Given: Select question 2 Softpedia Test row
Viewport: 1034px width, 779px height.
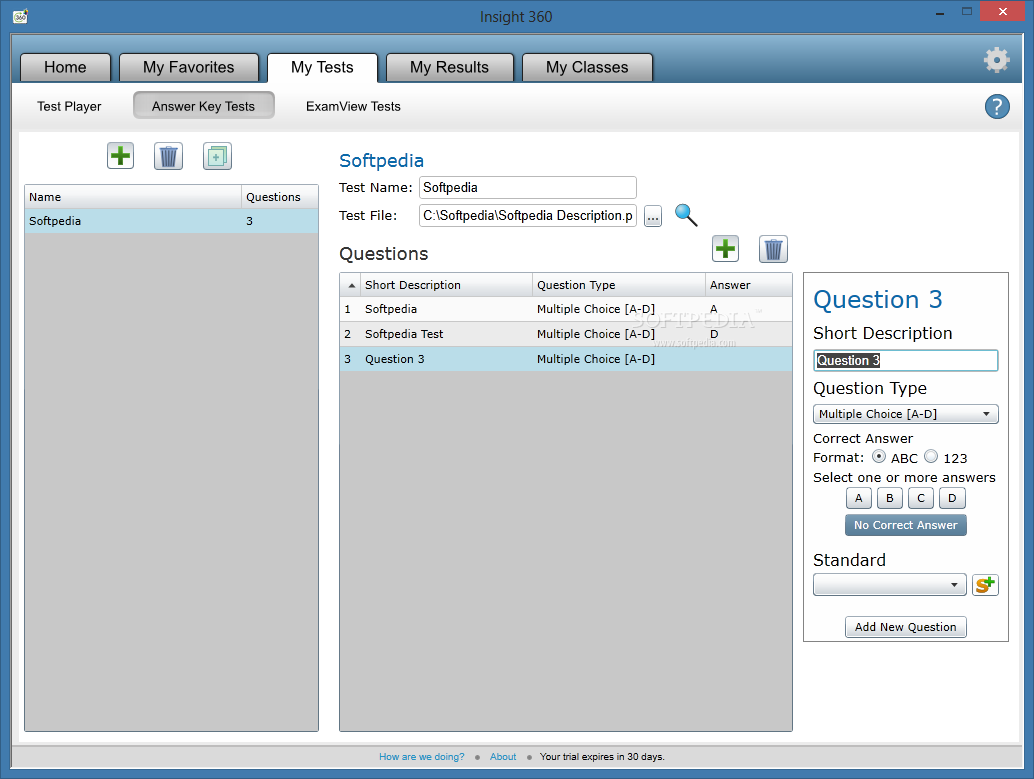Looking at the screenshot, I should tap(566, 334).
